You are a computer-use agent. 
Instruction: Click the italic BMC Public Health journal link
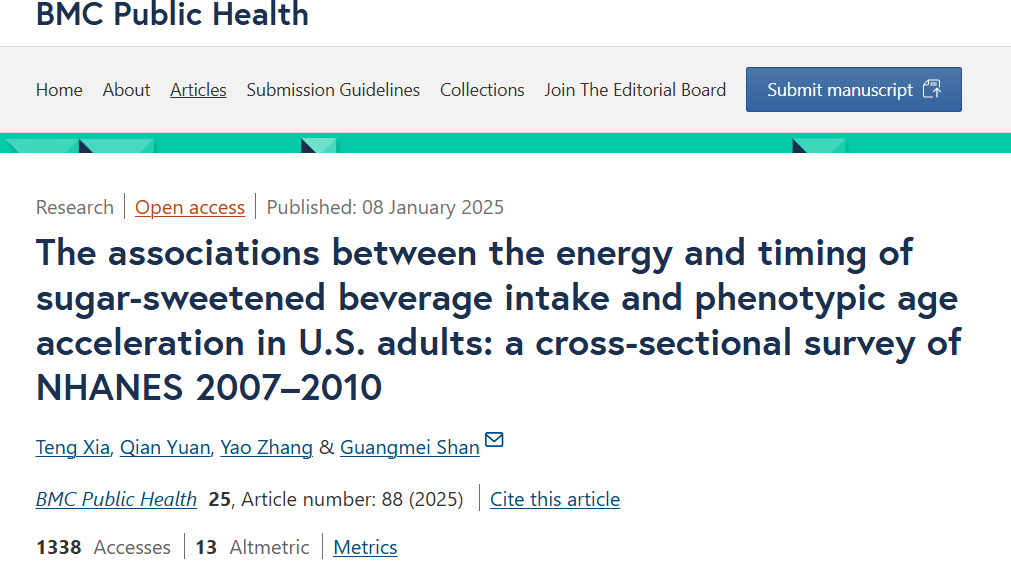[116, 499]
